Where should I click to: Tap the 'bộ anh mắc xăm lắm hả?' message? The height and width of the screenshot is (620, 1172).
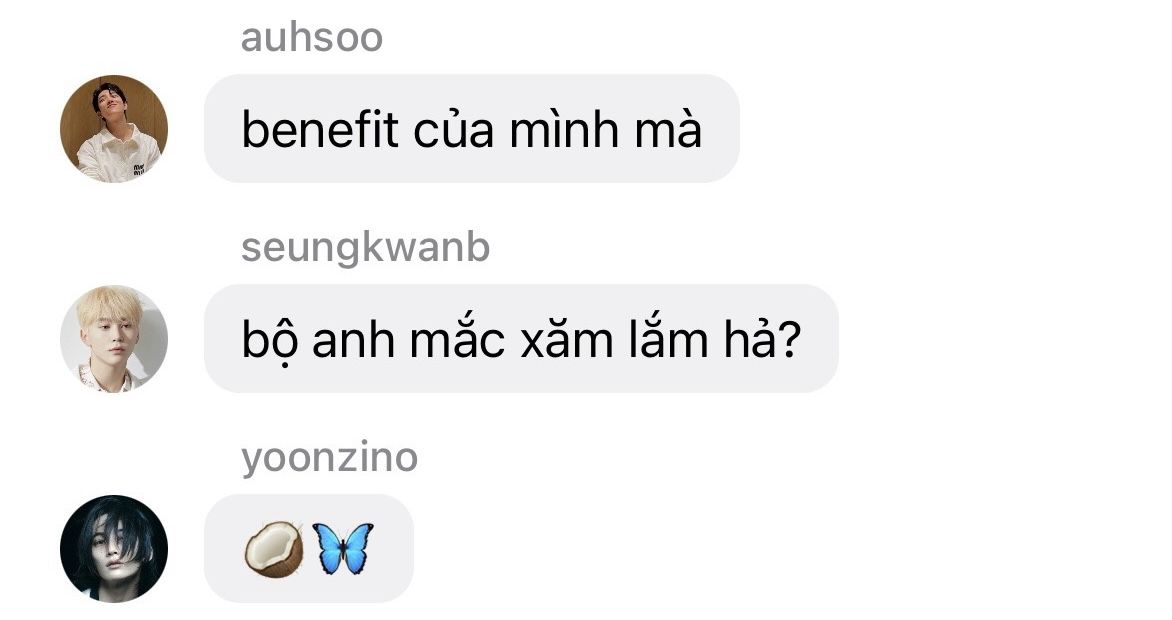point(521,339)
